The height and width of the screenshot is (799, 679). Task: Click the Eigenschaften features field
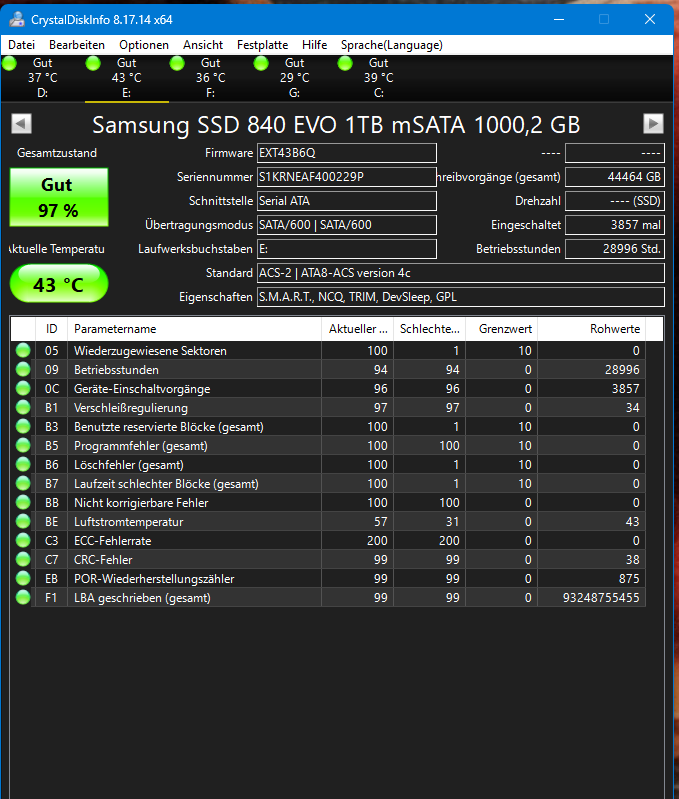[461, 297]
